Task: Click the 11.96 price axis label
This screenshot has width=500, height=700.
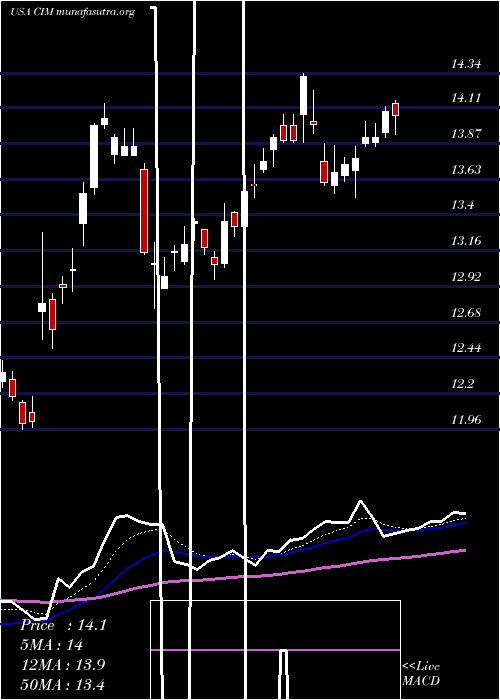Action: [x=466, y=419]
